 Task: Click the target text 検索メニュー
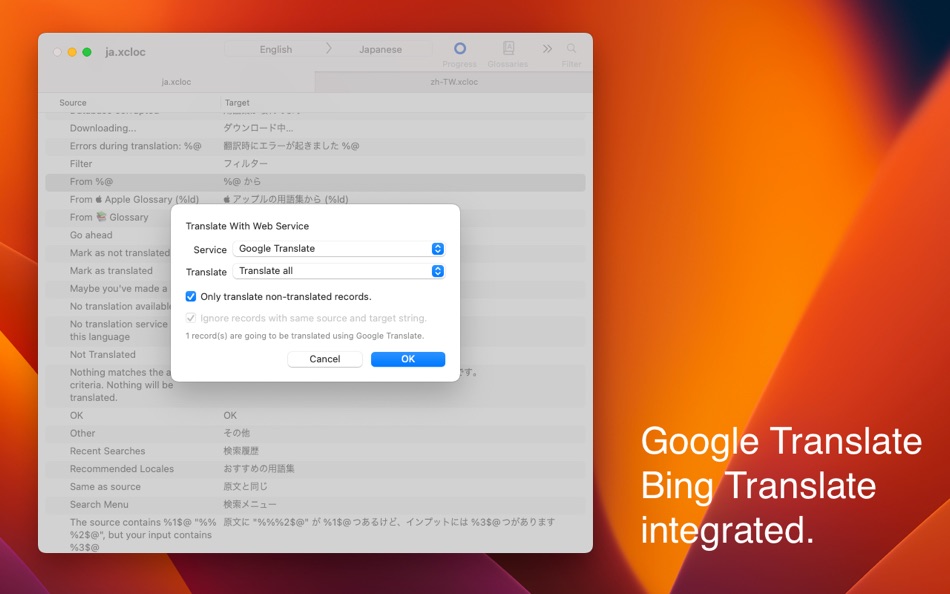[x=250, y=504]
